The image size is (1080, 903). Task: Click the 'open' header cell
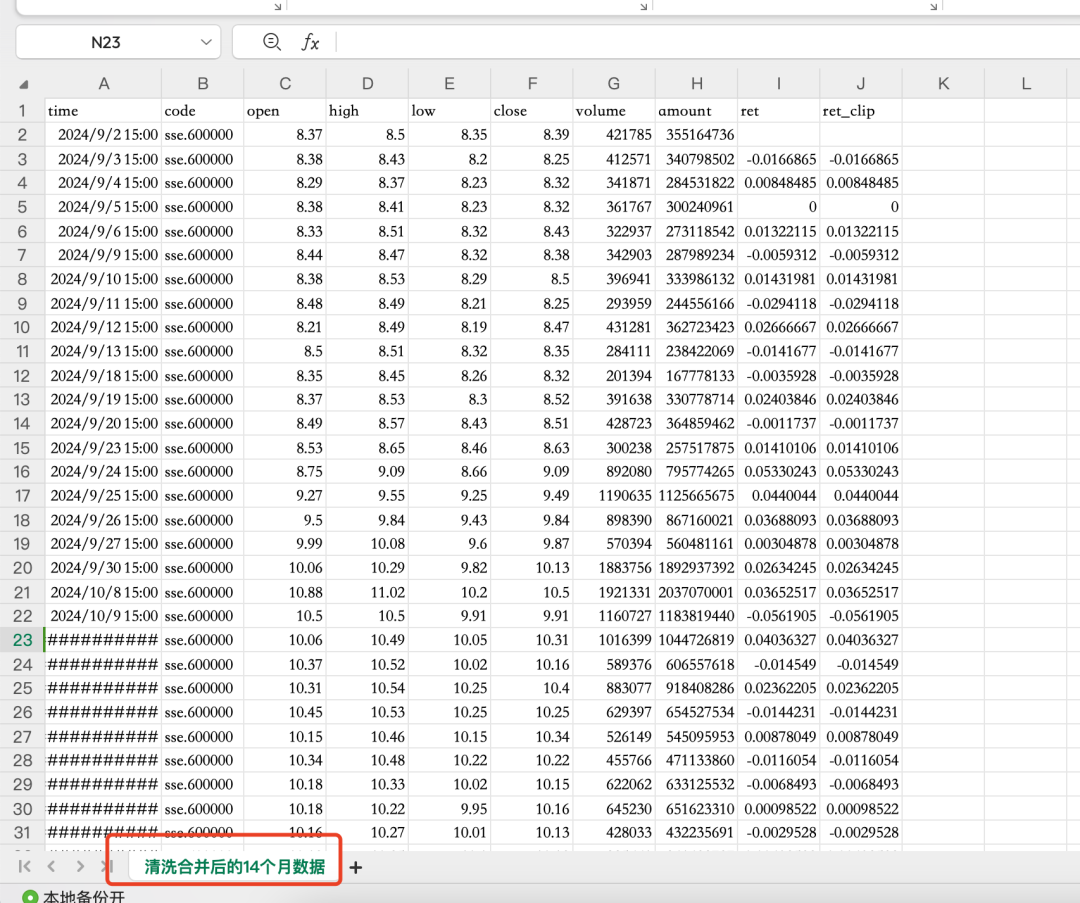[284, 111]
